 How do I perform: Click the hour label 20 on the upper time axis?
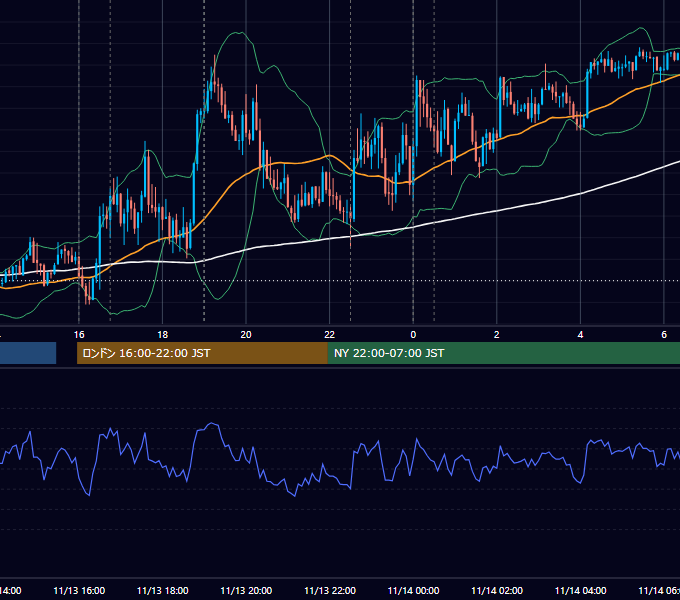click(x=246, y=335)
